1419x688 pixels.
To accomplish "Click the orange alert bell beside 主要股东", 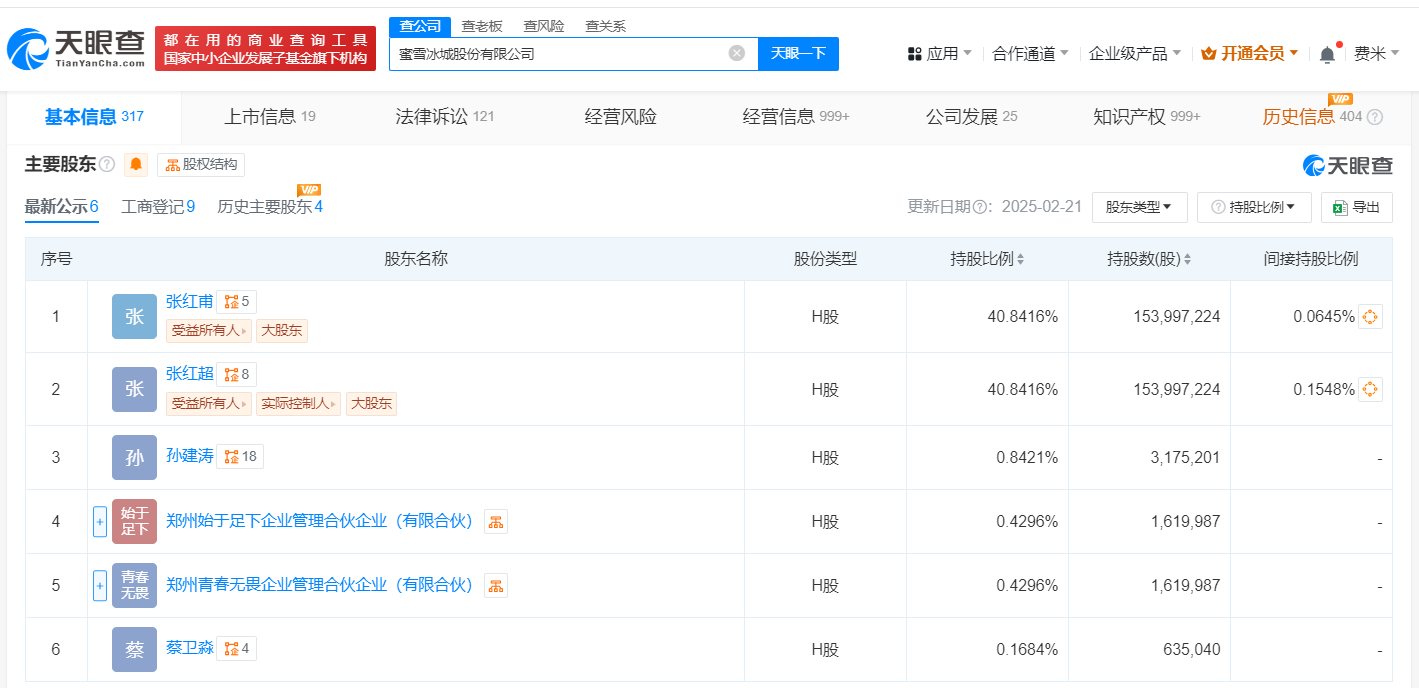I will pos(136,164).
